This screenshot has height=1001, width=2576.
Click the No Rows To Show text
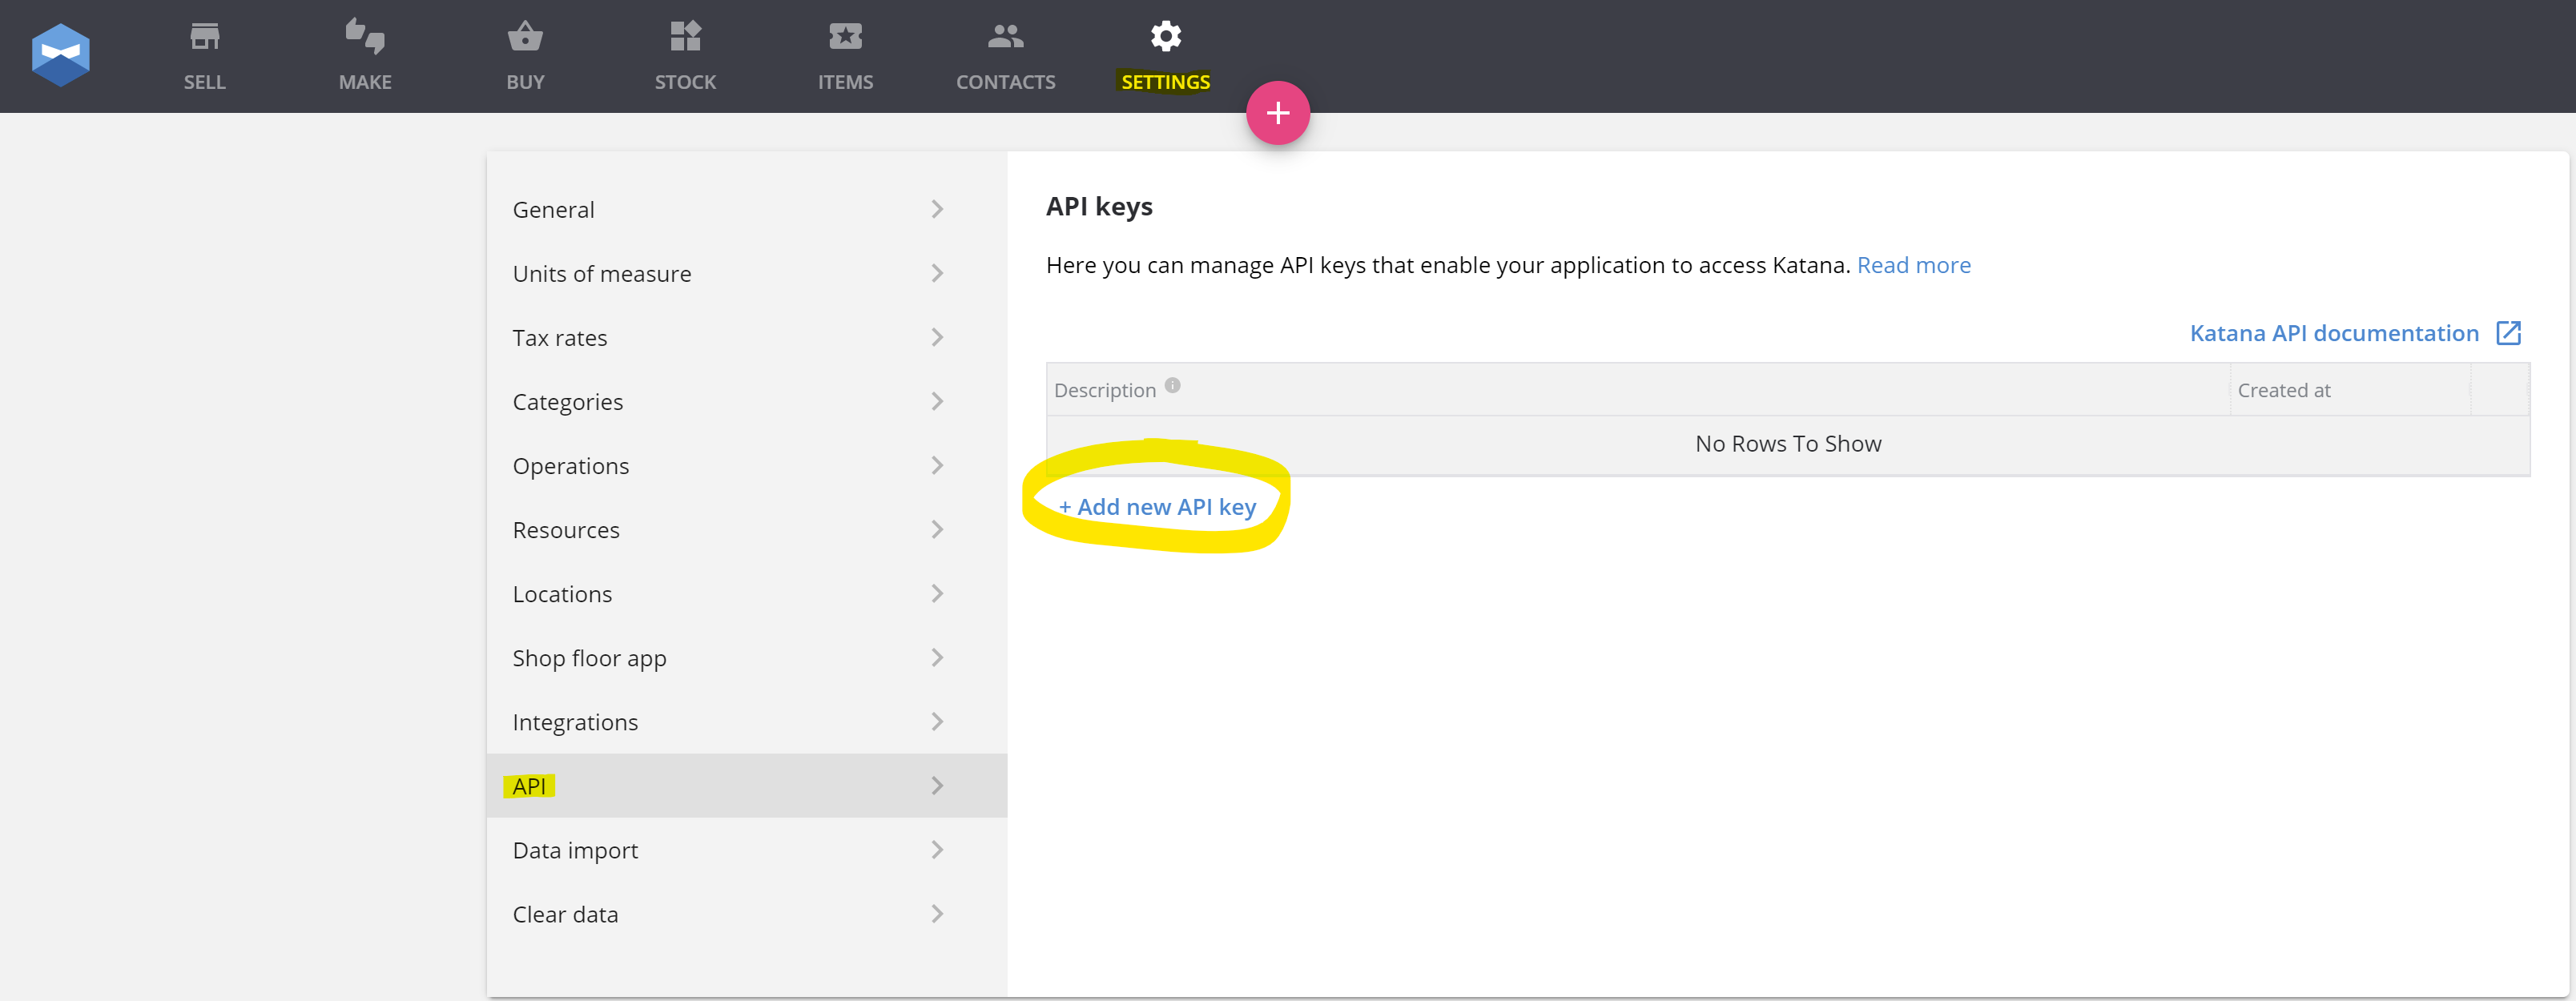[x=1788, y=444]
